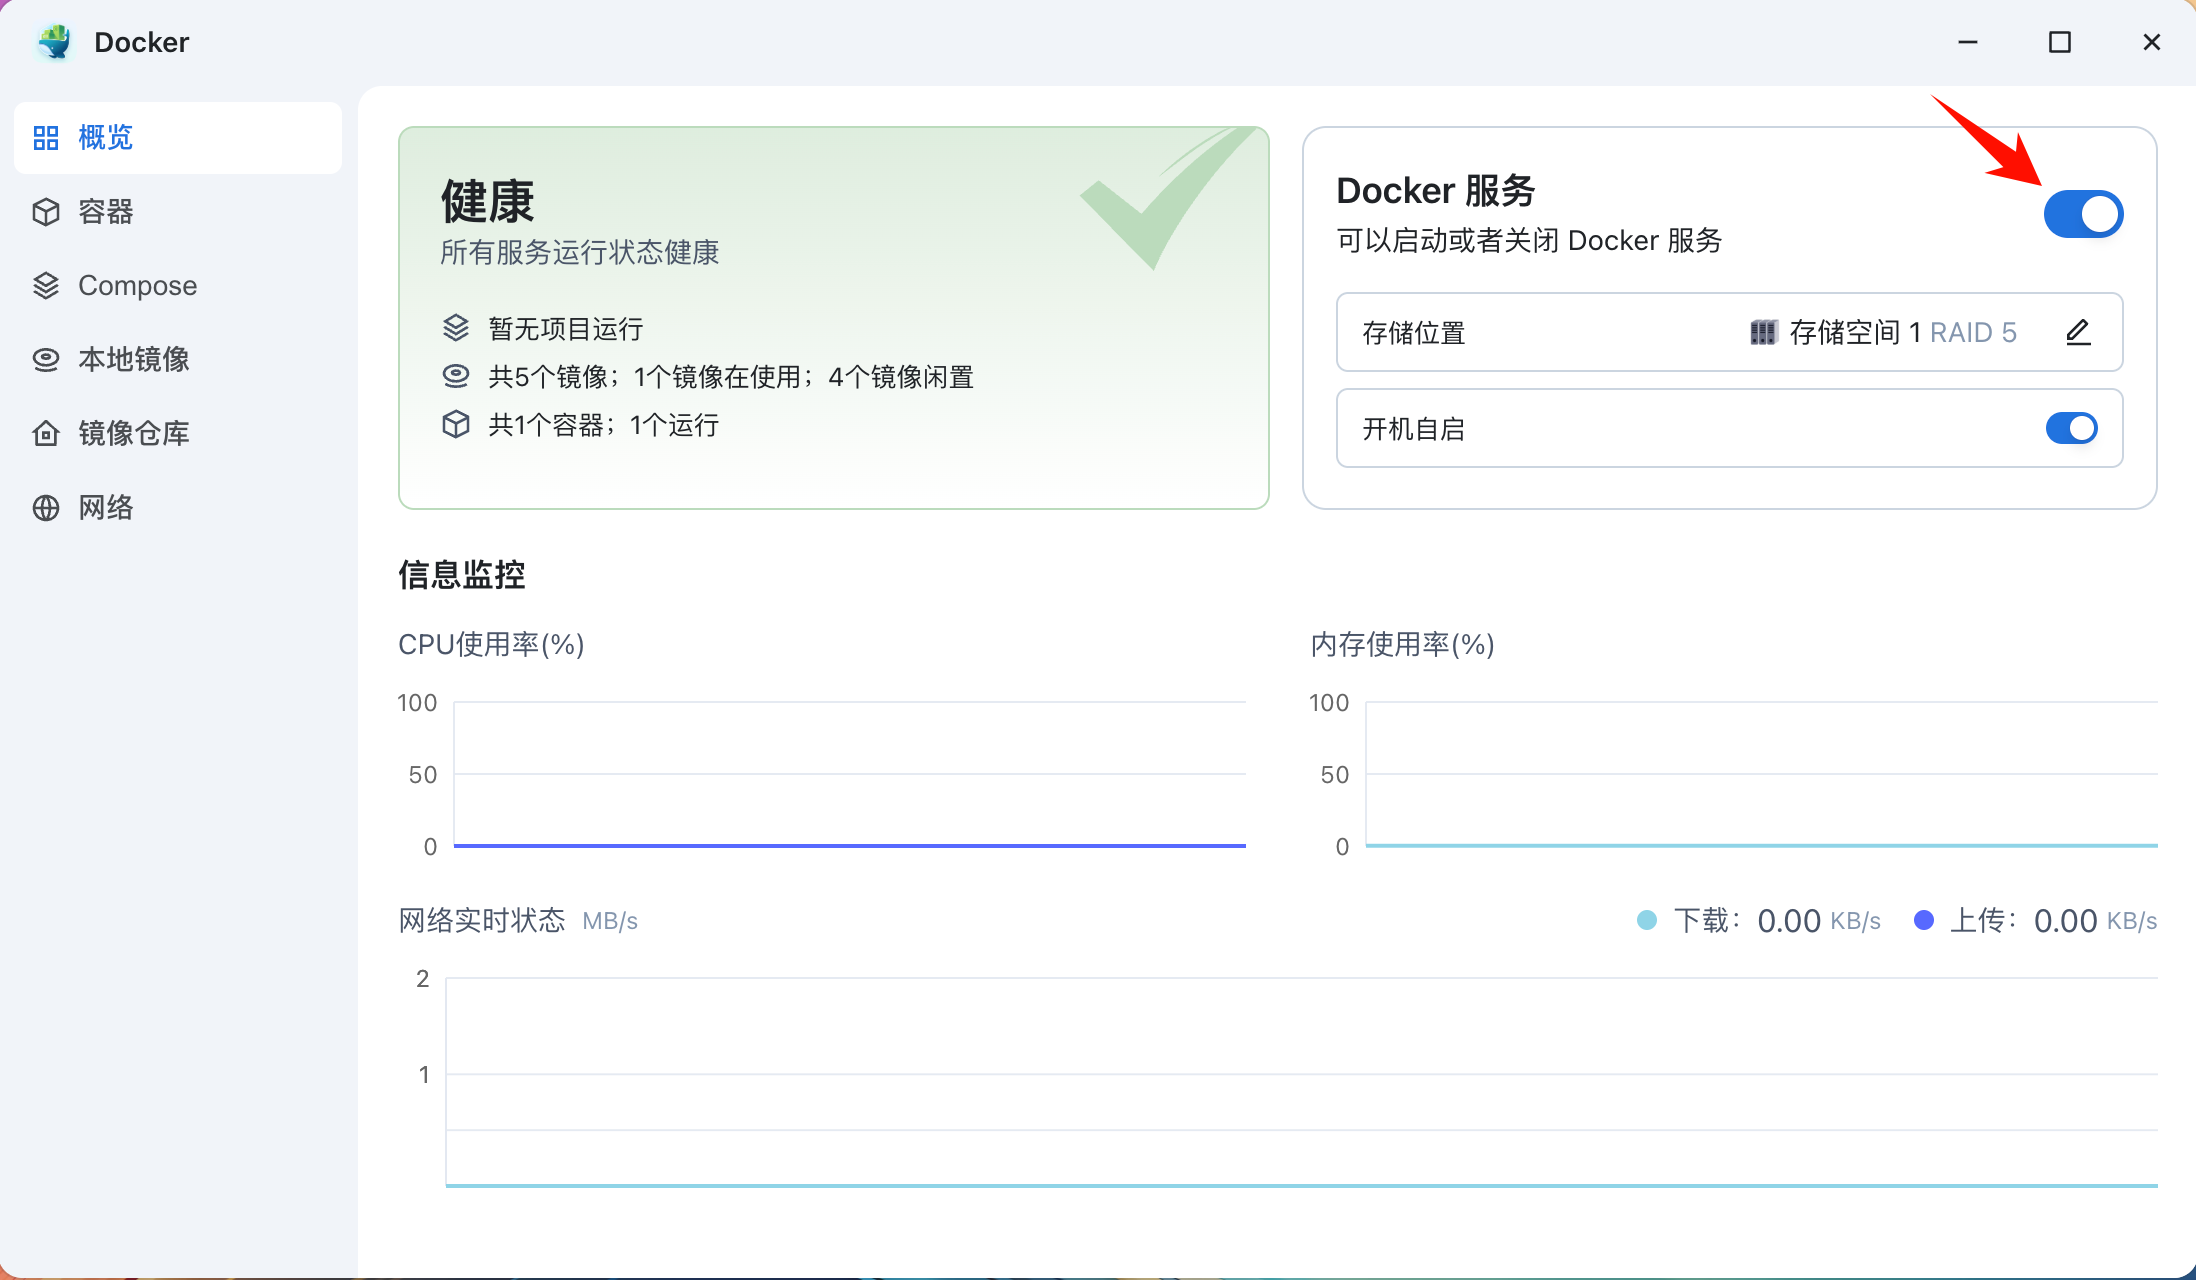Screen dimensions: 2196x1280
Task: Click the image disk icon beside 共5个镜像
Action: click(456, 376)
